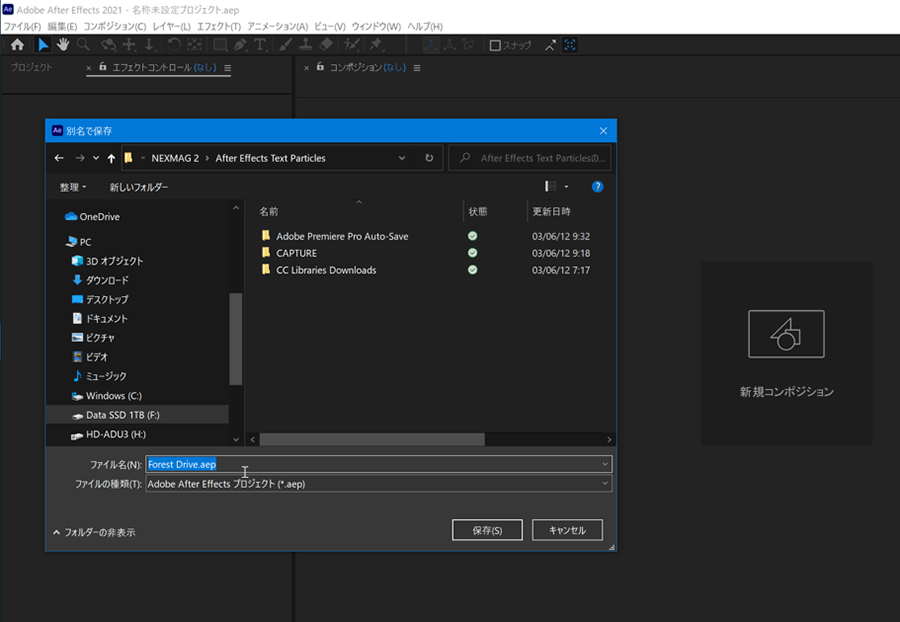Toggle lock on エフェクトコントロール panel
900x622 pixels.
tap(103, 67)
